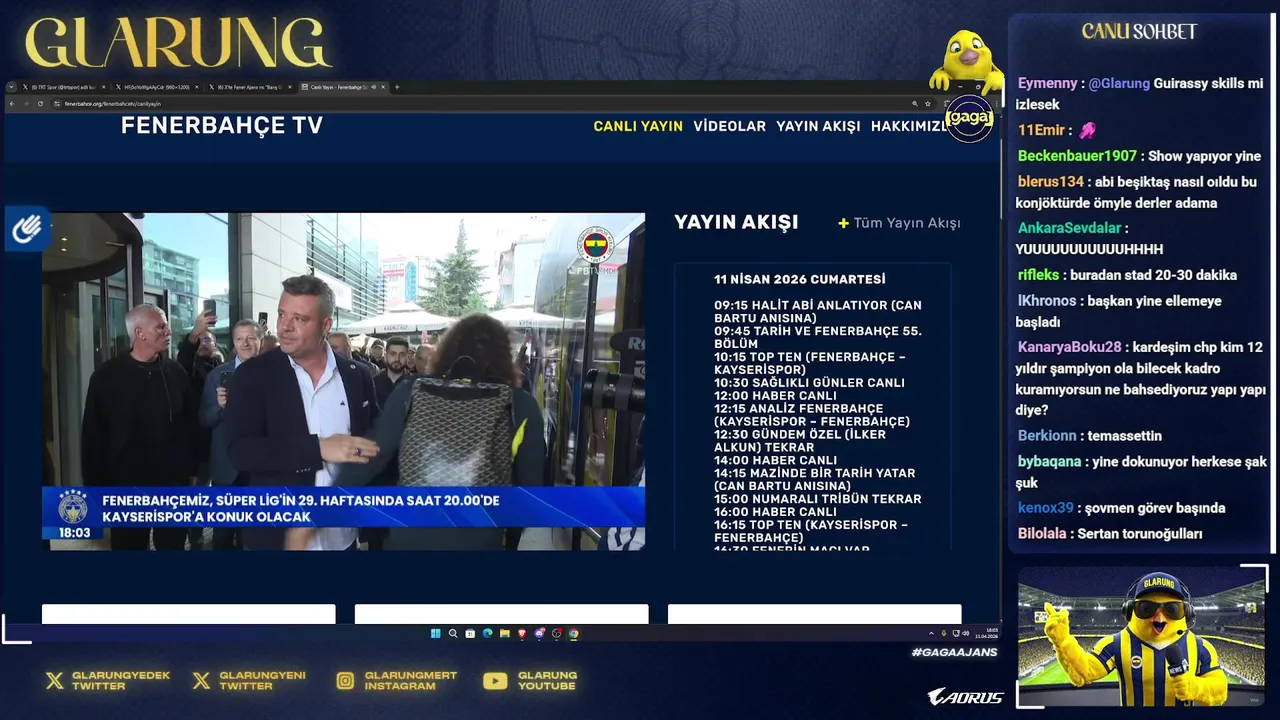1280x720 pixels.
Task: Click username kenox39 in chat
Action: click(1045, 508)
